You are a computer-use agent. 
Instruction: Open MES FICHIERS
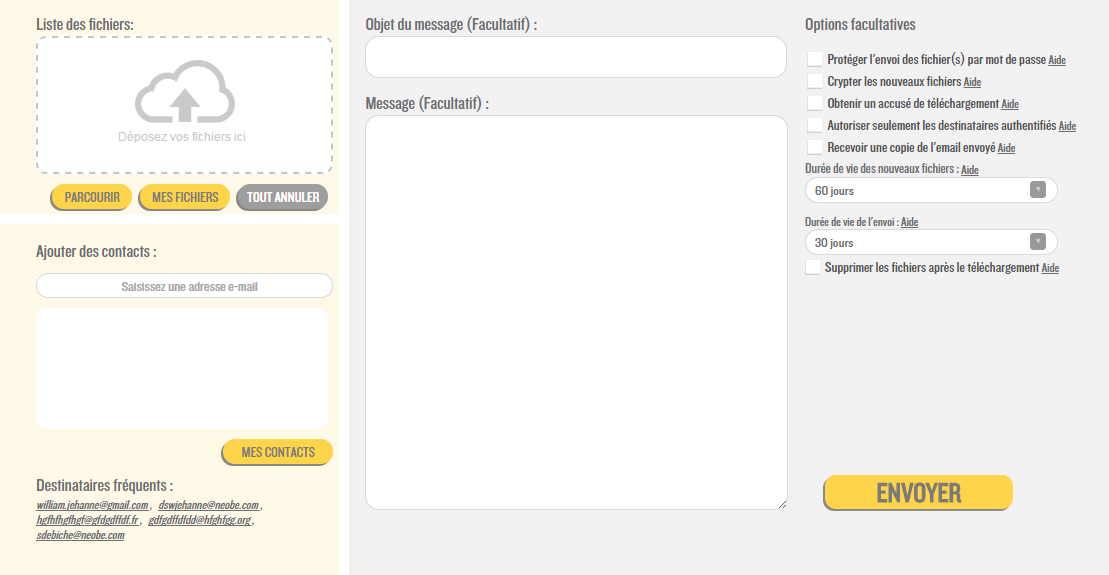[x=185, y=197]
